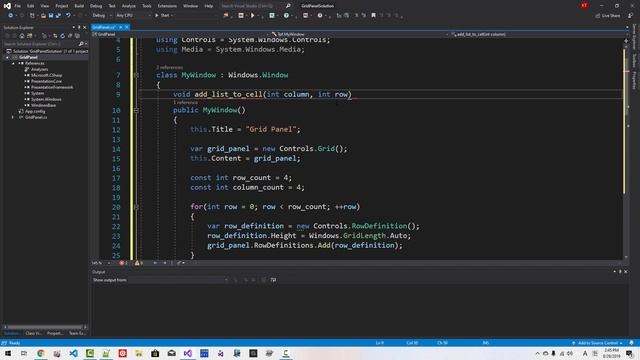Select the PresentationFramework reference
Image resolution: width=640 pixels, height=360 pixels.
pyautogui.click(x=52, y=87)
